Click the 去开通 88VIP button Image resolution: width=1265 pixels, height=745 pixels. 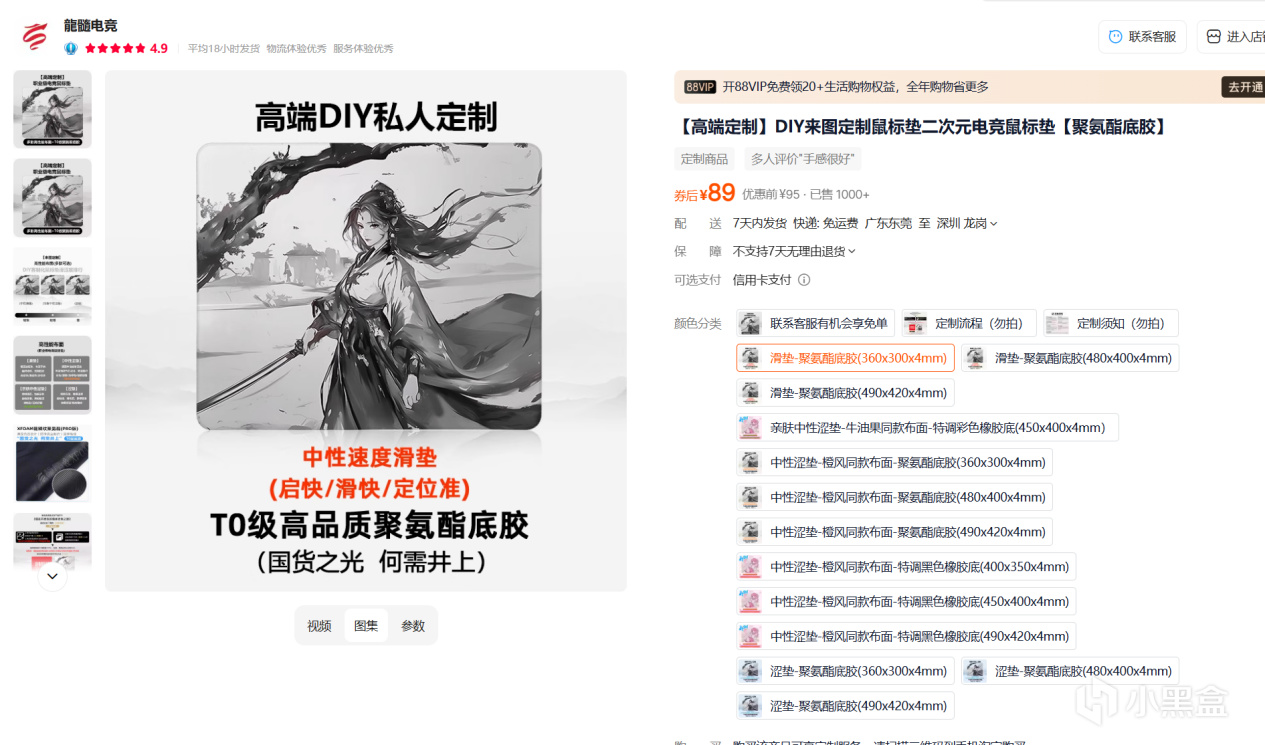pyautogui.click(x=1244, y=87)
